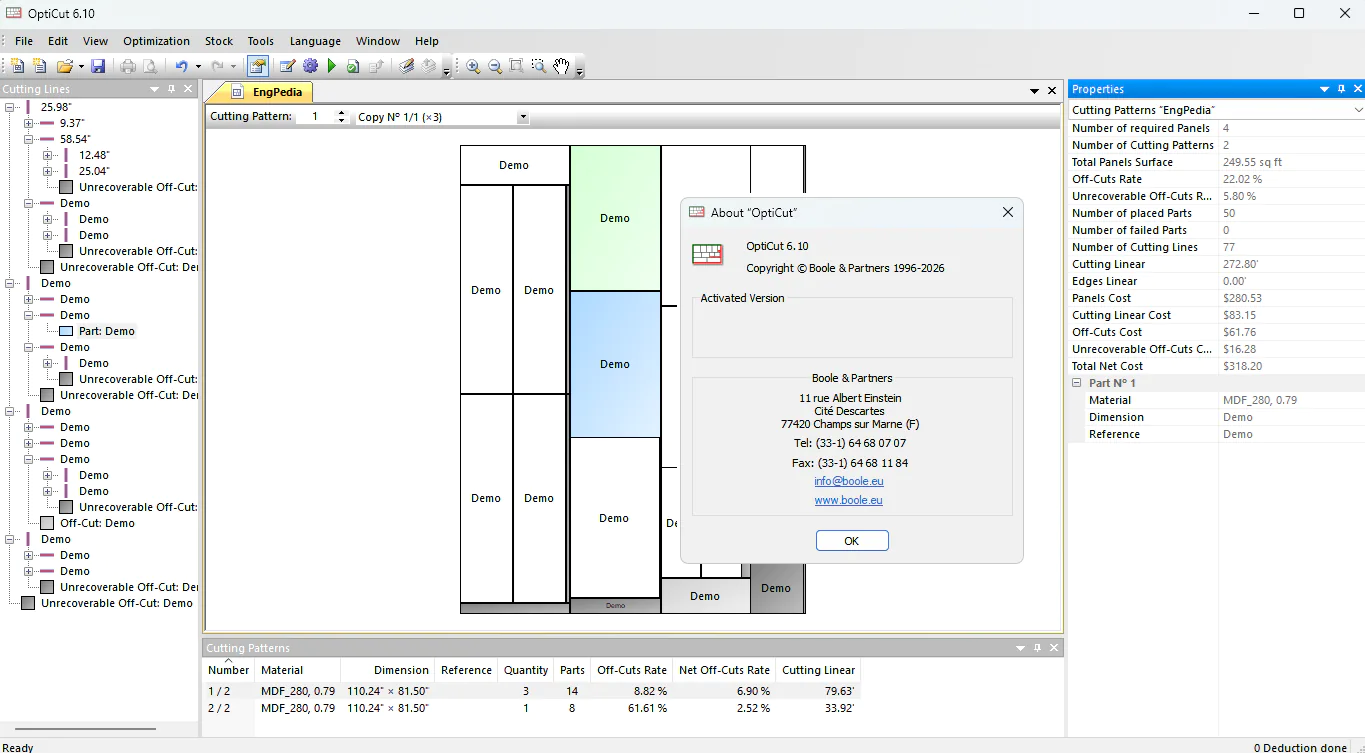Open the Cutting Lines panel options arrow
The image size is (1365, 753).
click(x=155, y=89)
